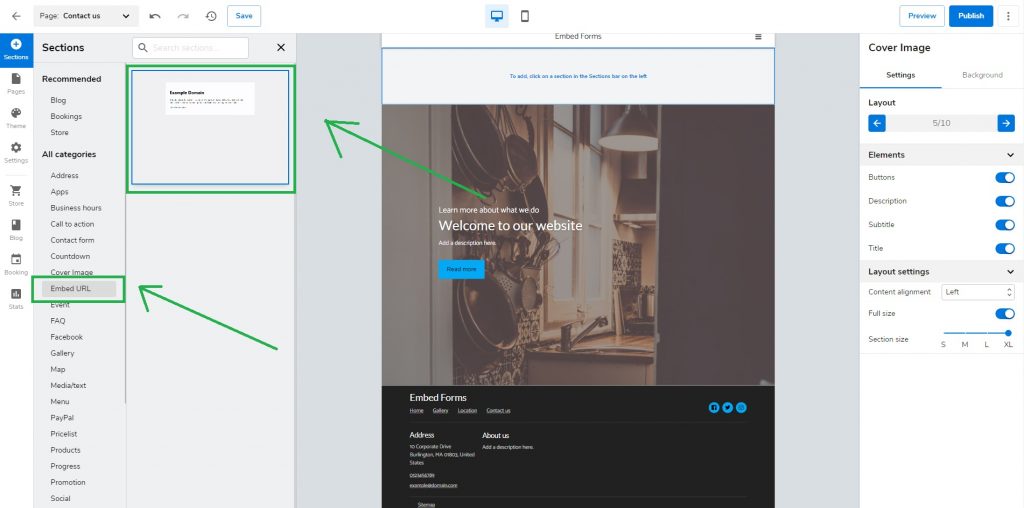The image size is (1024, 508).
Task: Open the version history icon
Action: tap(211, 16)
